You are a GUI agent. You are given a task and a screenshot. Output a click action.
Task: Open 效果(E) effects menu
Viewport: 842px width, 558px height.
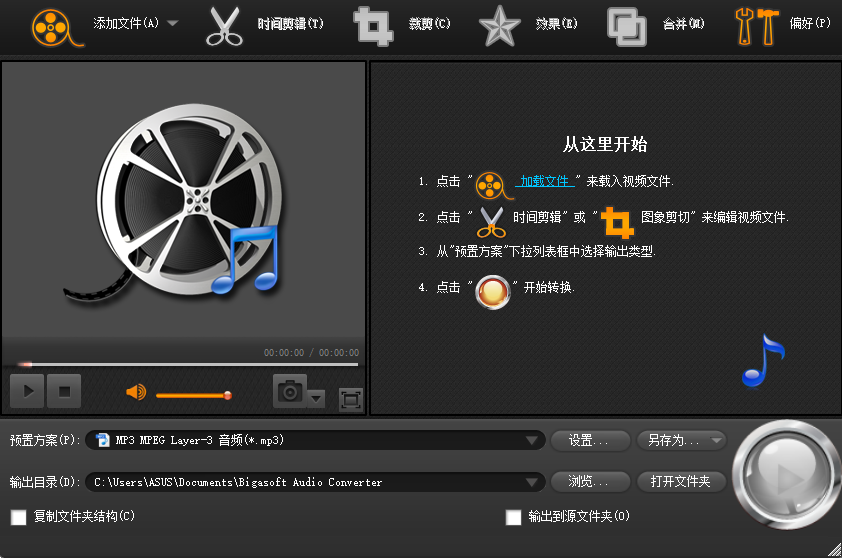coord(556,24)
